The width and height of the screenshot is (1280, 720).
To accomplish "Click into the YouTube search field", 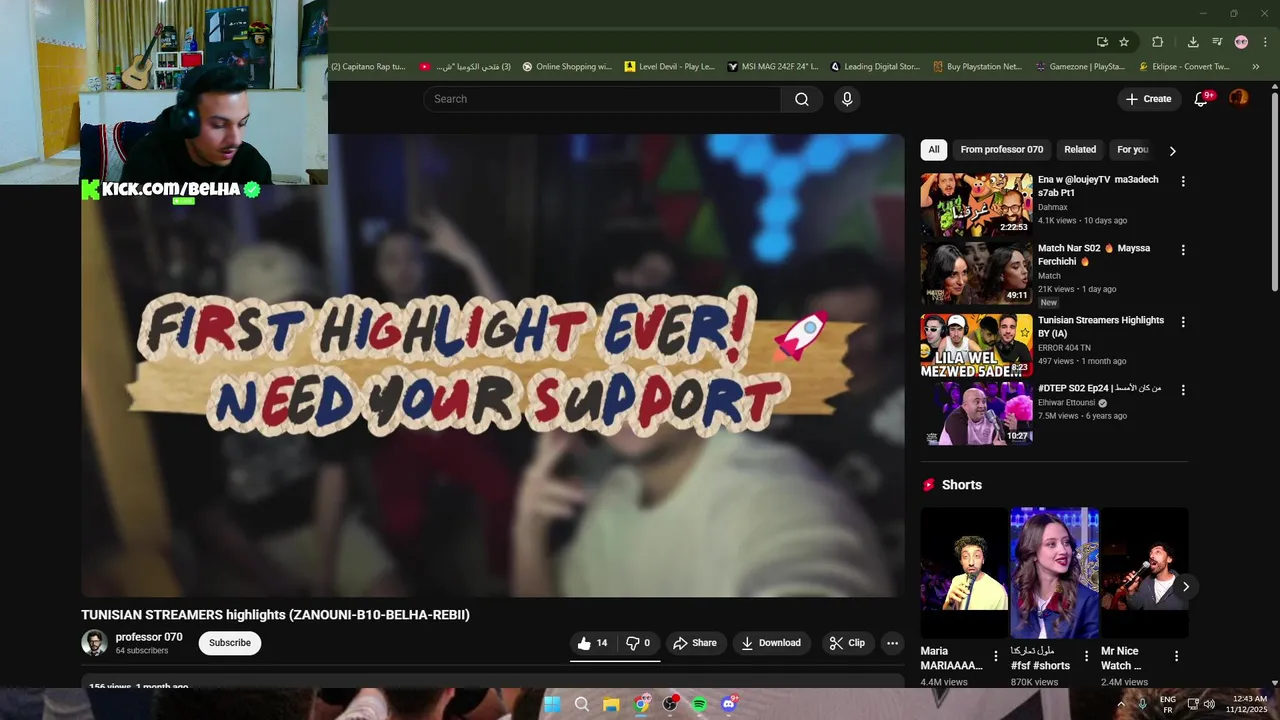I will click(602, 99).
